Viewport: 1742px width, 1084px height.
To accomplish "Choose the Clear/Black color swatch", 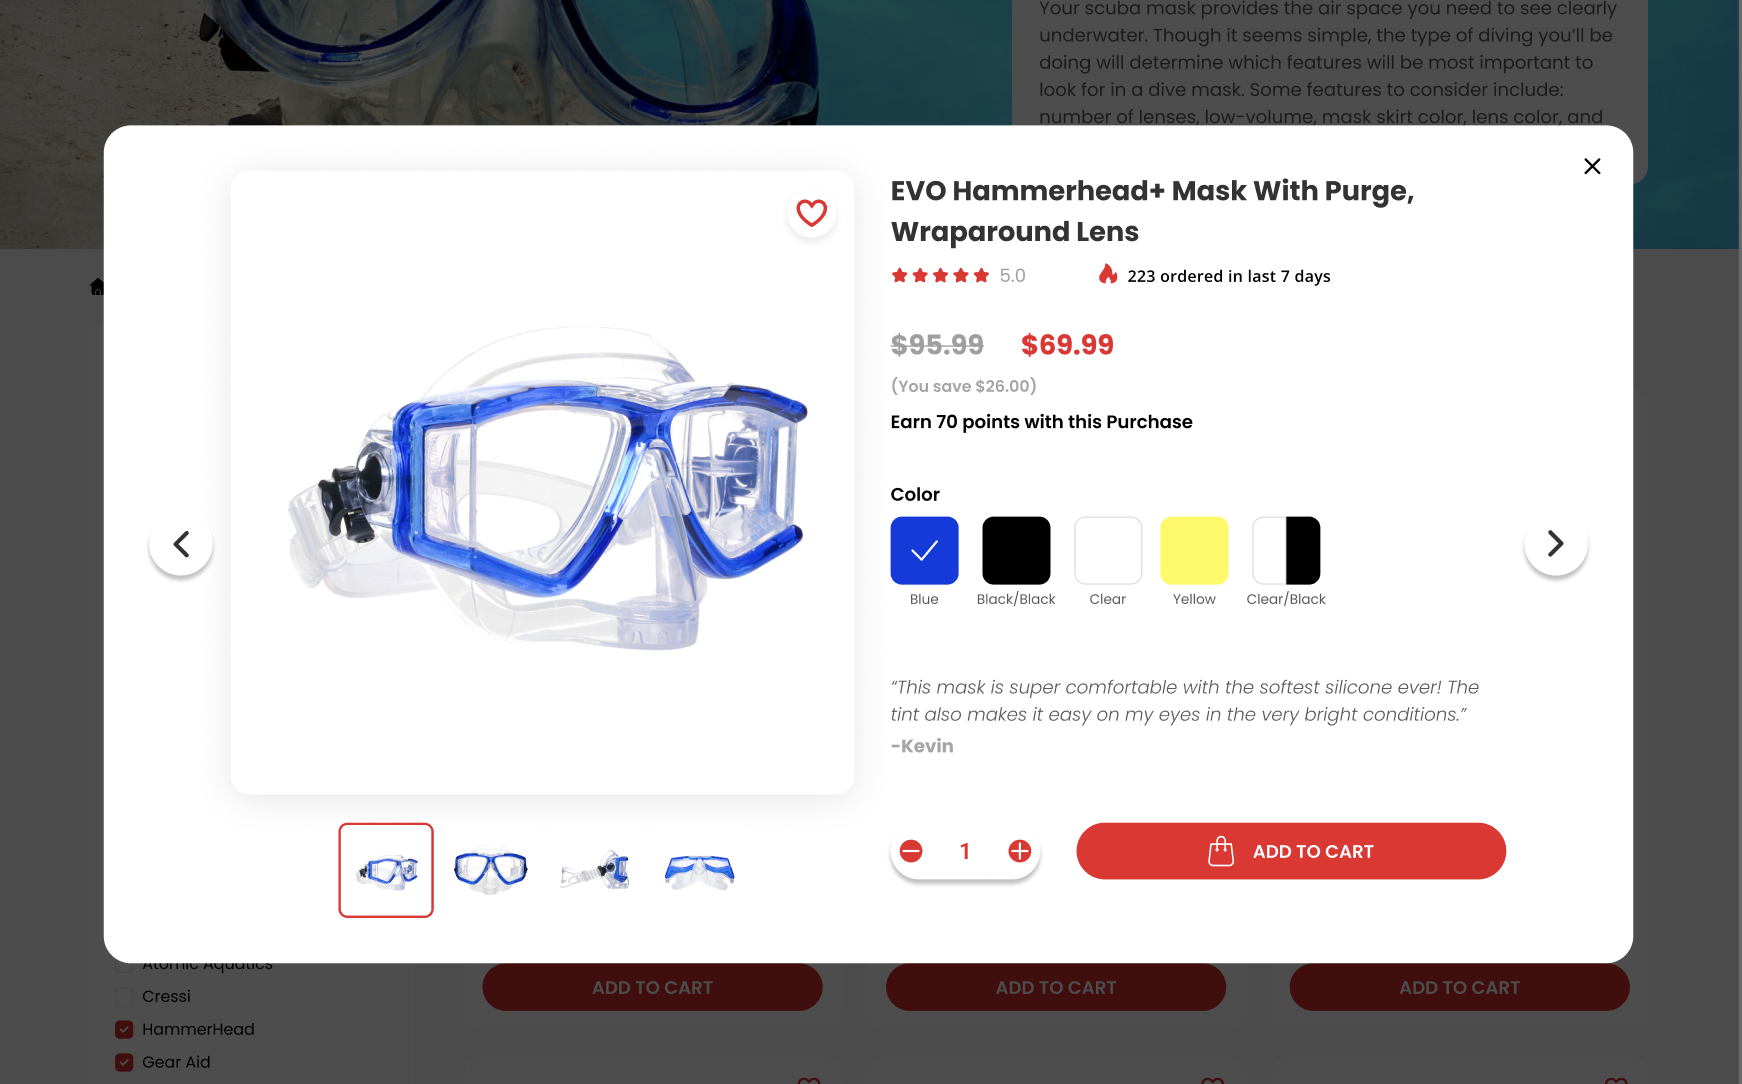I will [1286, 550].
